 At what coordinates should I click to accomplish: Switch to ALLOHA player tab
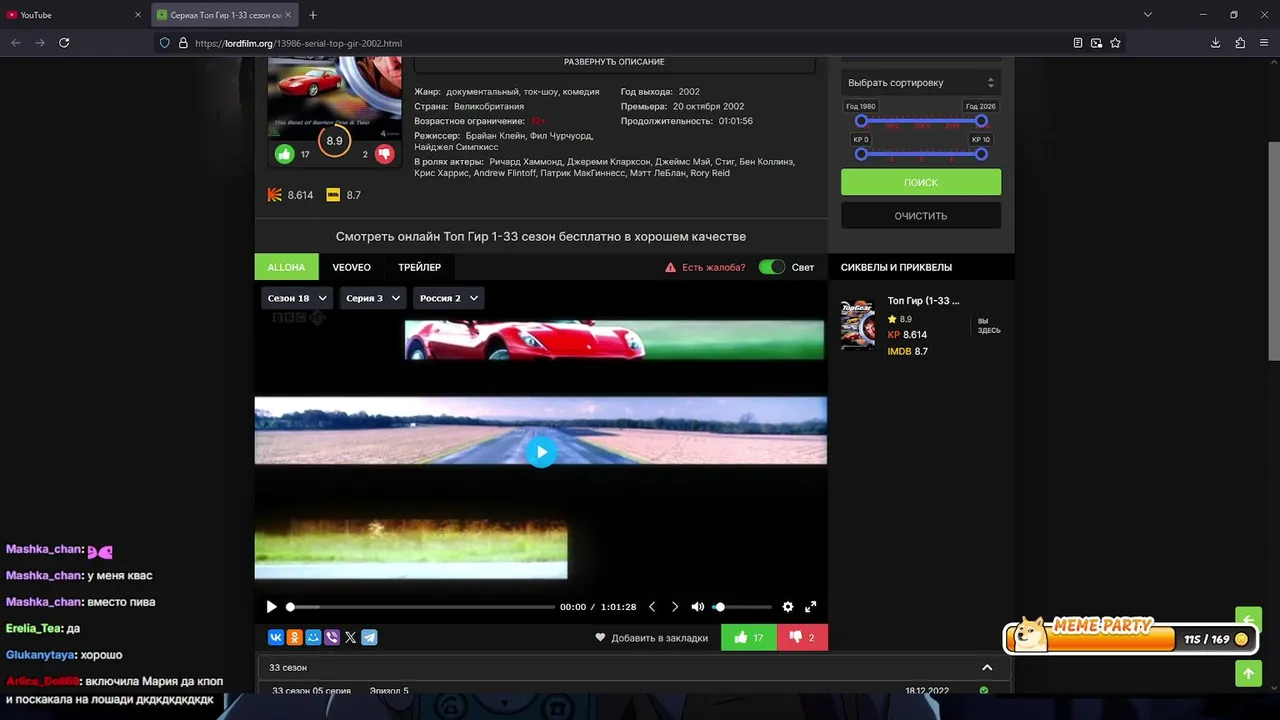click(286, 267)
